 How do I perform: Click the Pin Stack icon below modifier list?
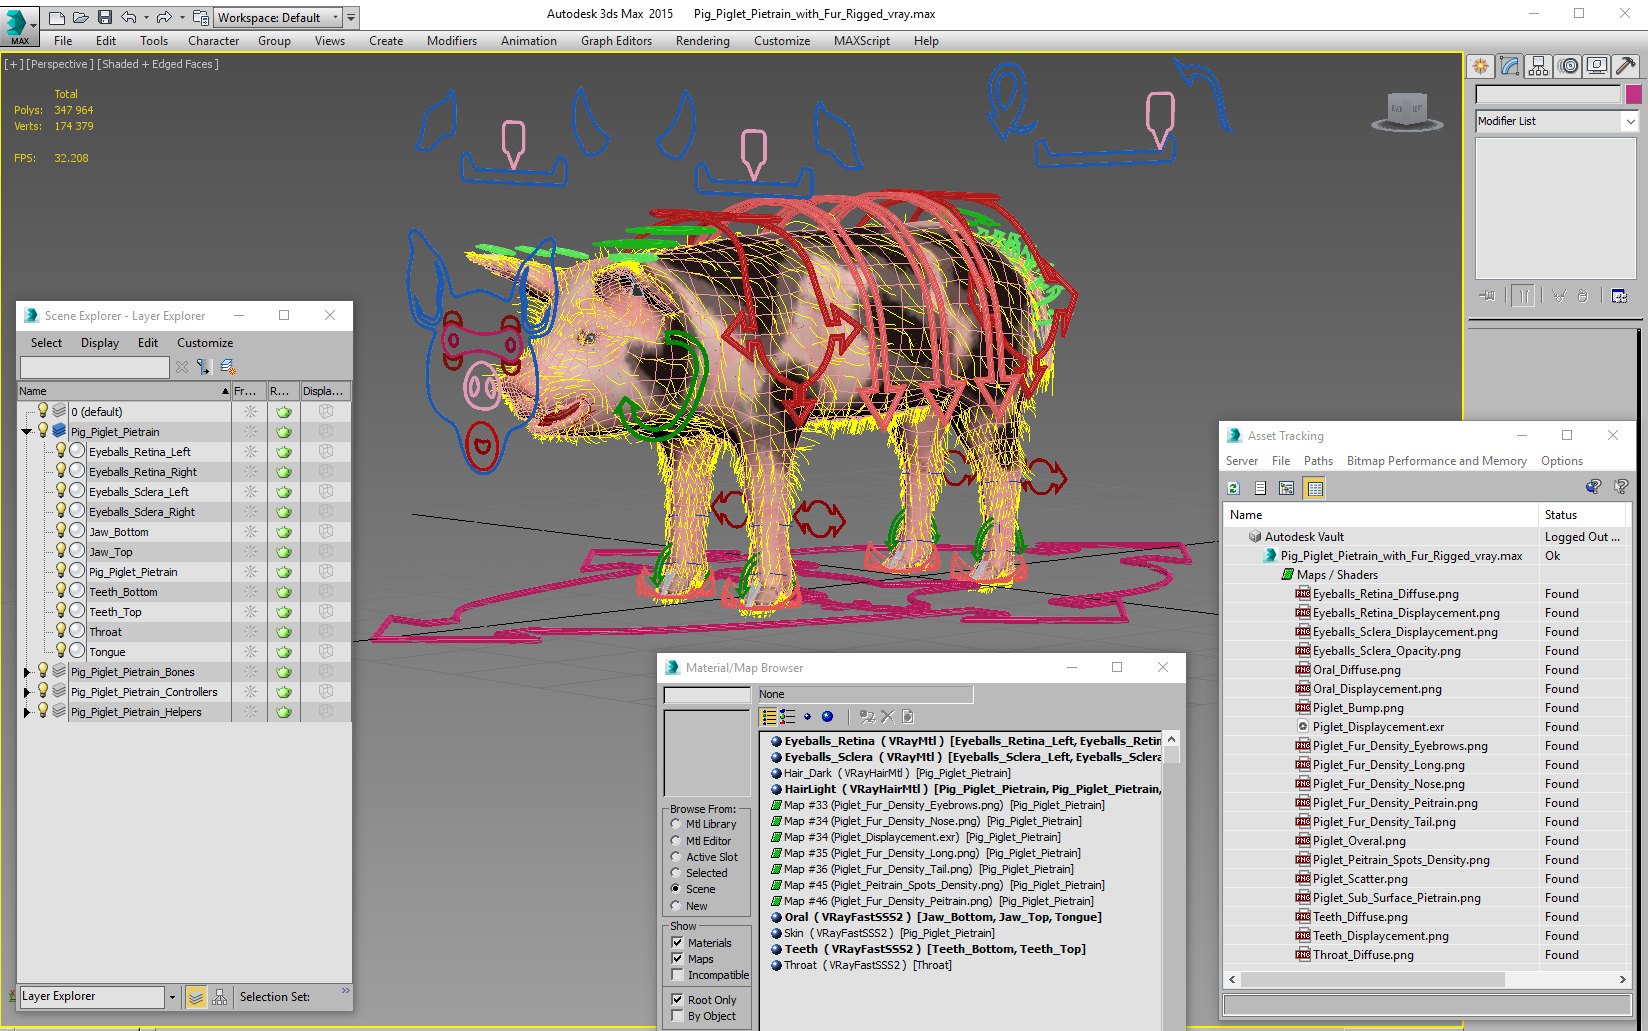coord(1488,295)
